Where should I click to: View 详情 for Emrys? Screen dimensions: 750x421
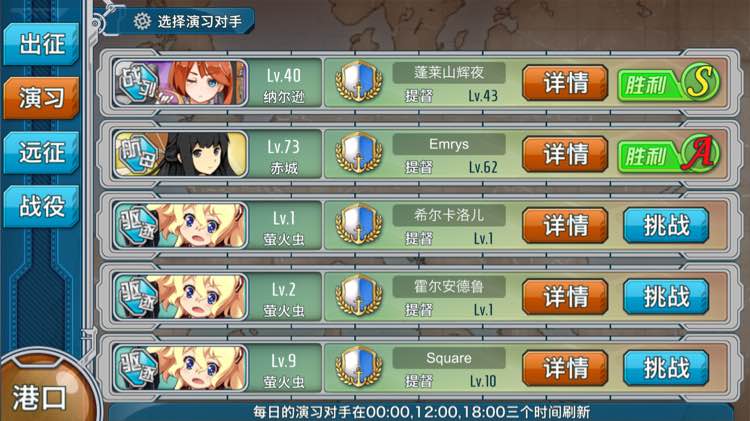tap(565, 154)
